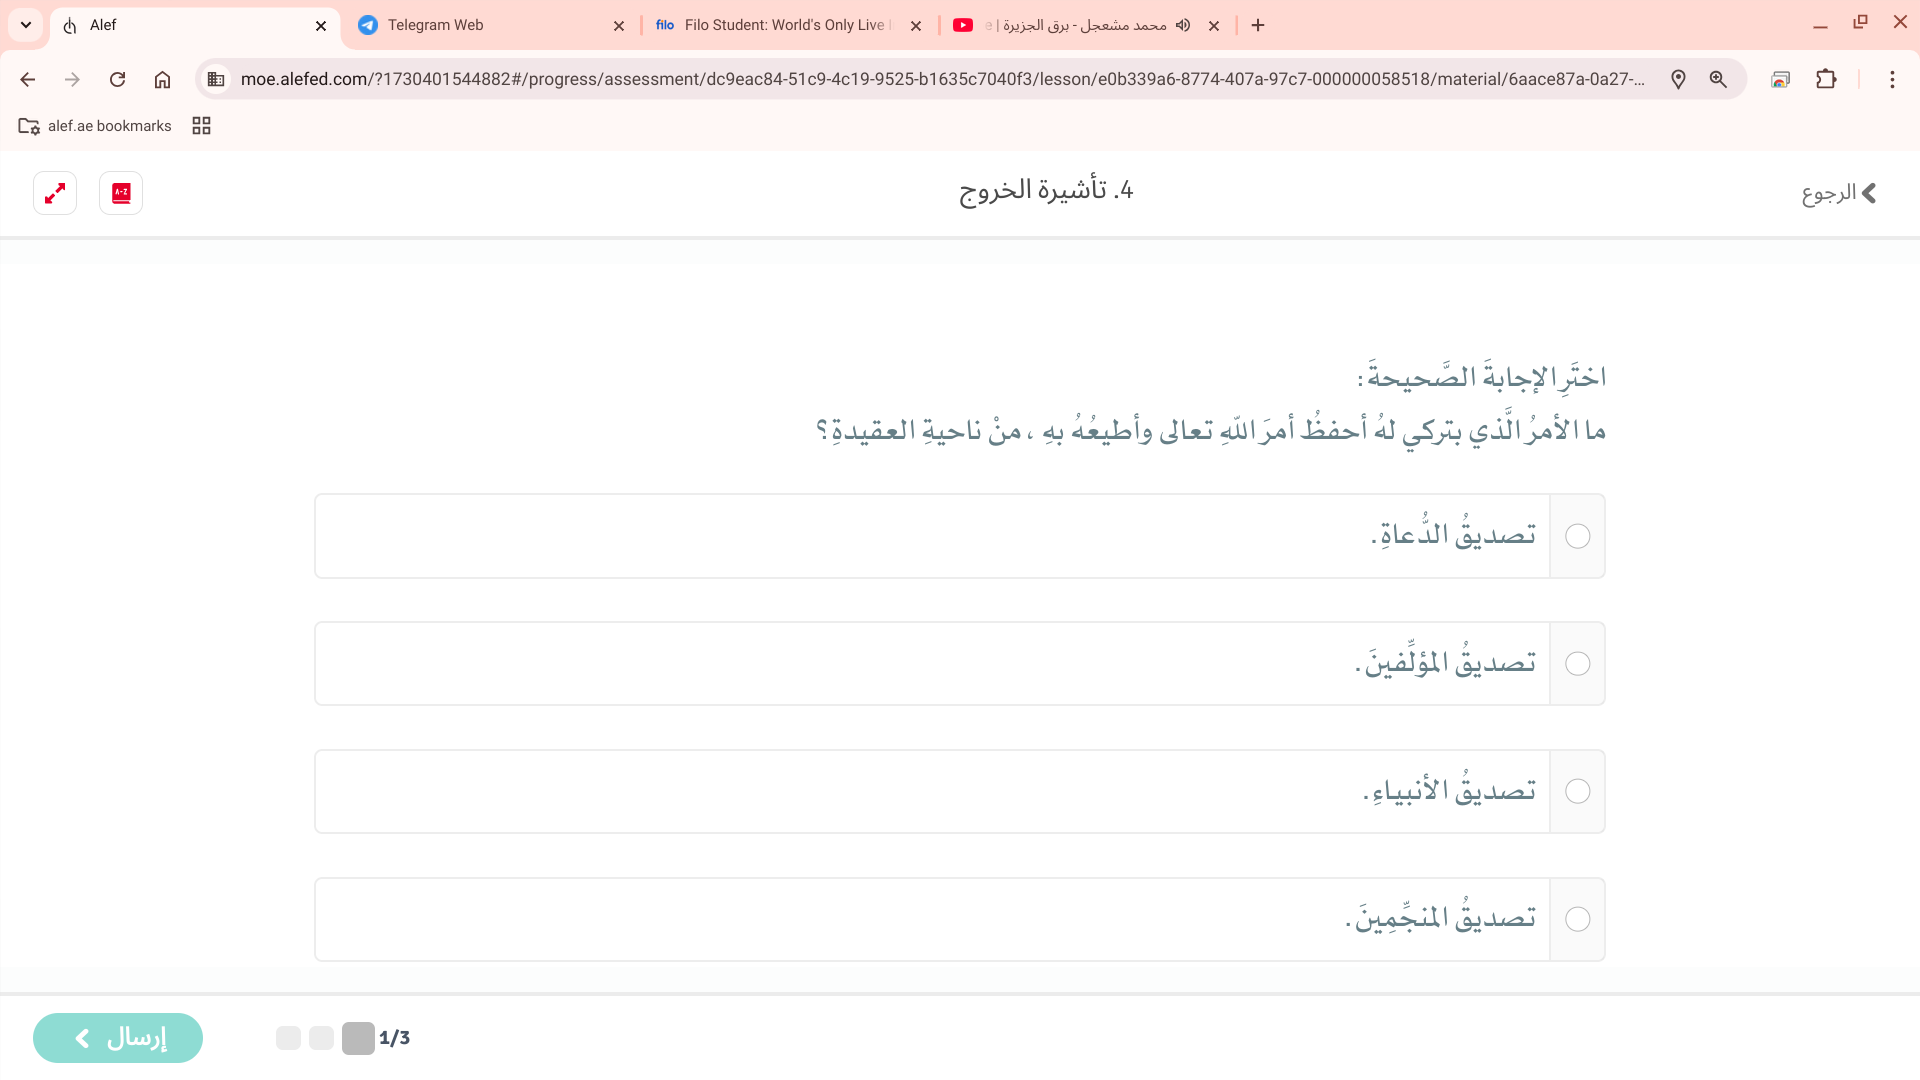The height and width of the screenshot is (1080, 1920).
Task: Click the red expand fullscreen icon
Action: (55, 193)
